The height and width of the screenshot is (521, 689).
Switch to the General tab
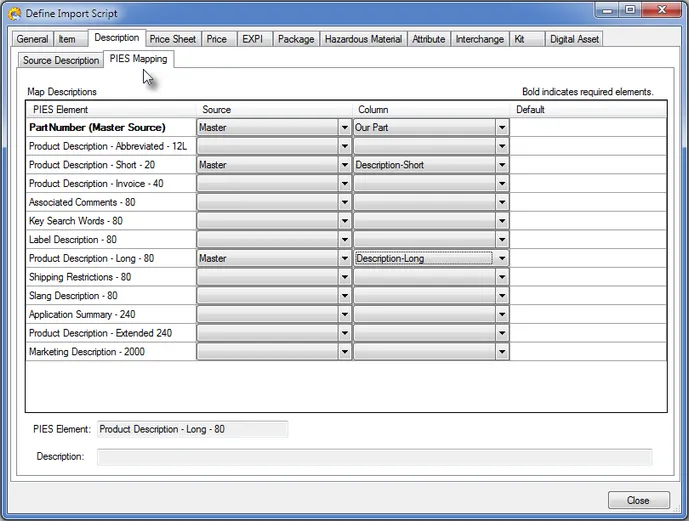point(32,39)
